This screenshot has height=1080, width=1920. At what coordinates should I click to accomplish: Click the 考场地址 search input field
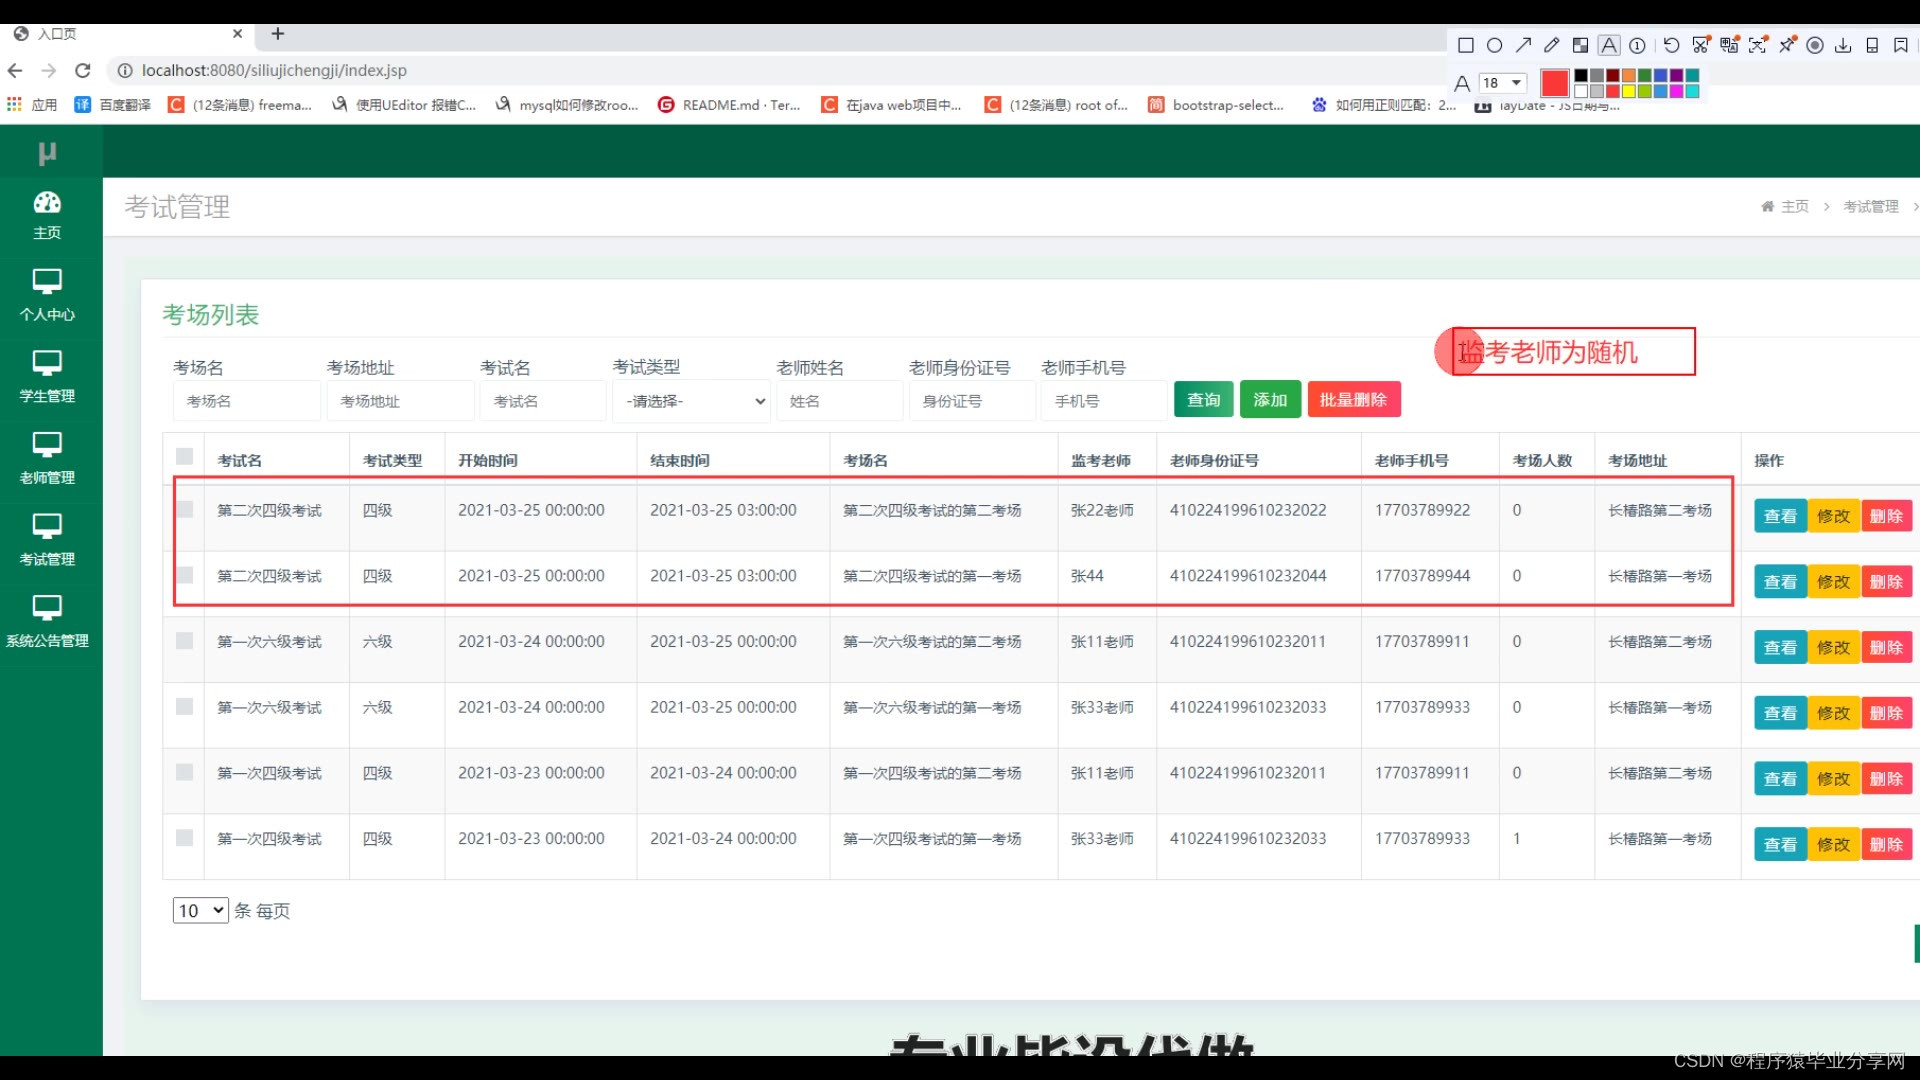coord(400,401)
